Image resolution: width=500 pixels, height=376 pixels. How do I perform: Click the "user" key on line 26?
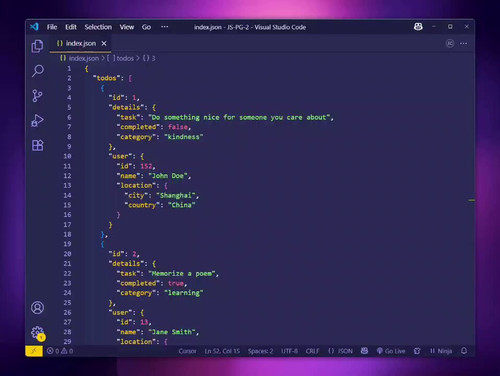[120, 312]
